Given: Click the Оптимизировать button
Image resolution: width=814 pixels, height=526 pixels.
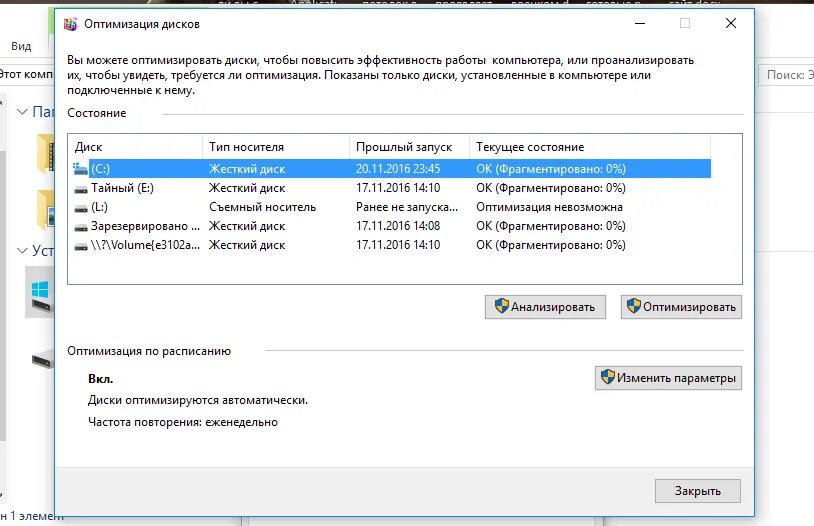Looking at the screenshot, I should click(681, 307).
